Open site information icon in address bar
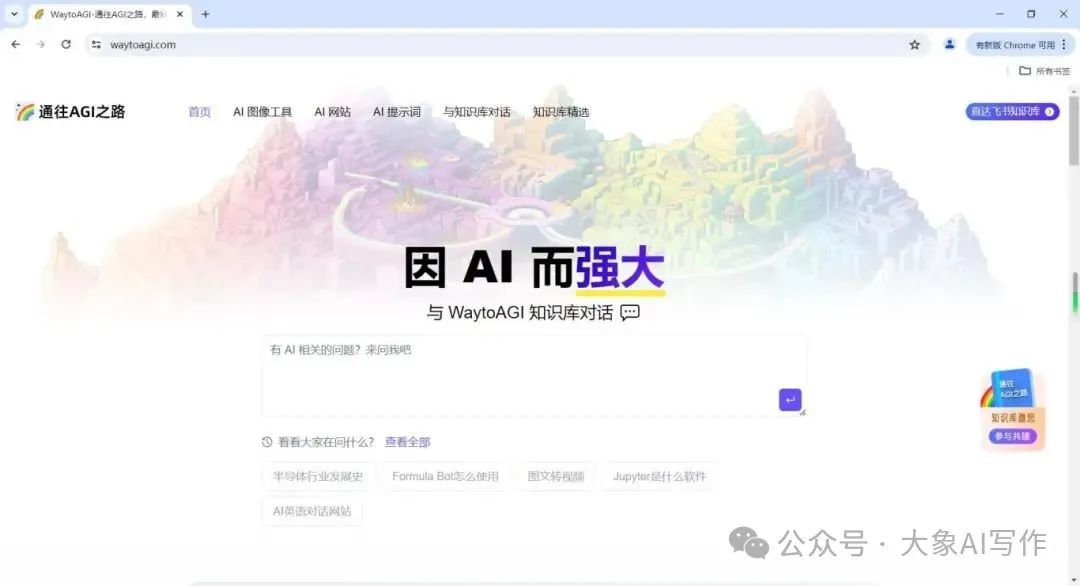Viewport: 1080px width, 586px height. click(96, 45)
